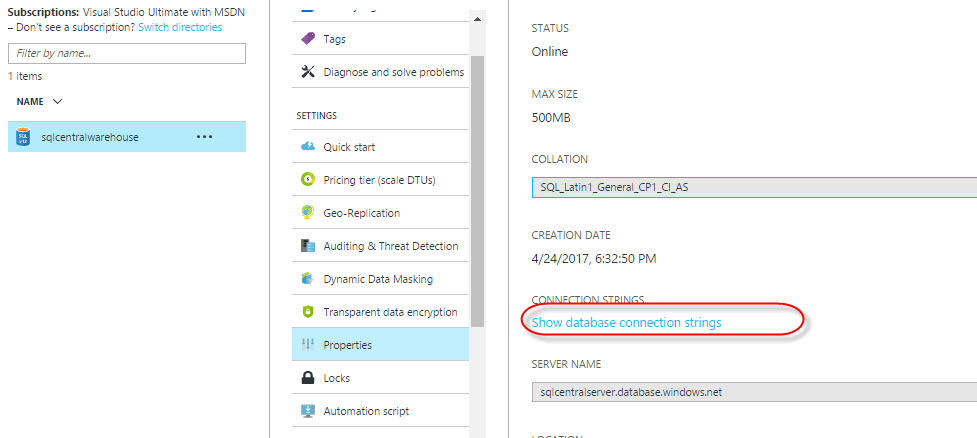977x438 pixels.
Task: Click the Diagnose and solve problems wrench icon
Action: (308, 72)
